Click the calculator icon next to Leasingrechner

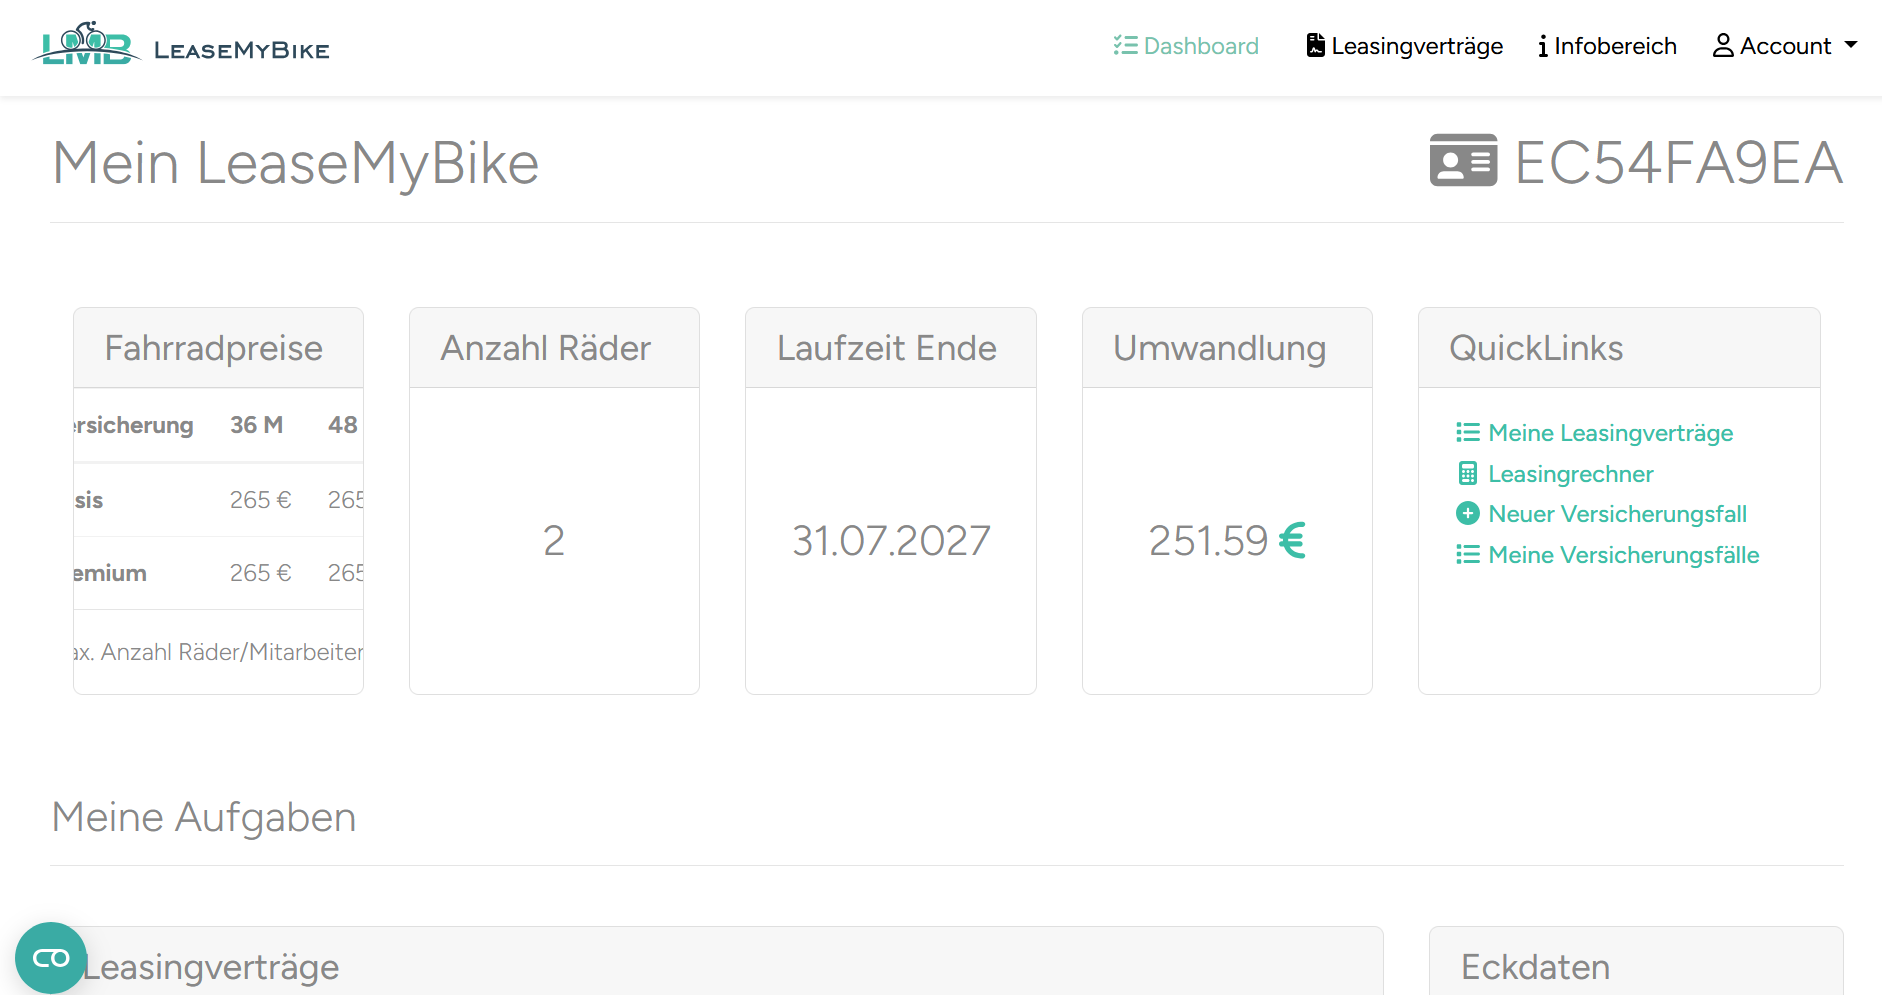point(1467,474)
